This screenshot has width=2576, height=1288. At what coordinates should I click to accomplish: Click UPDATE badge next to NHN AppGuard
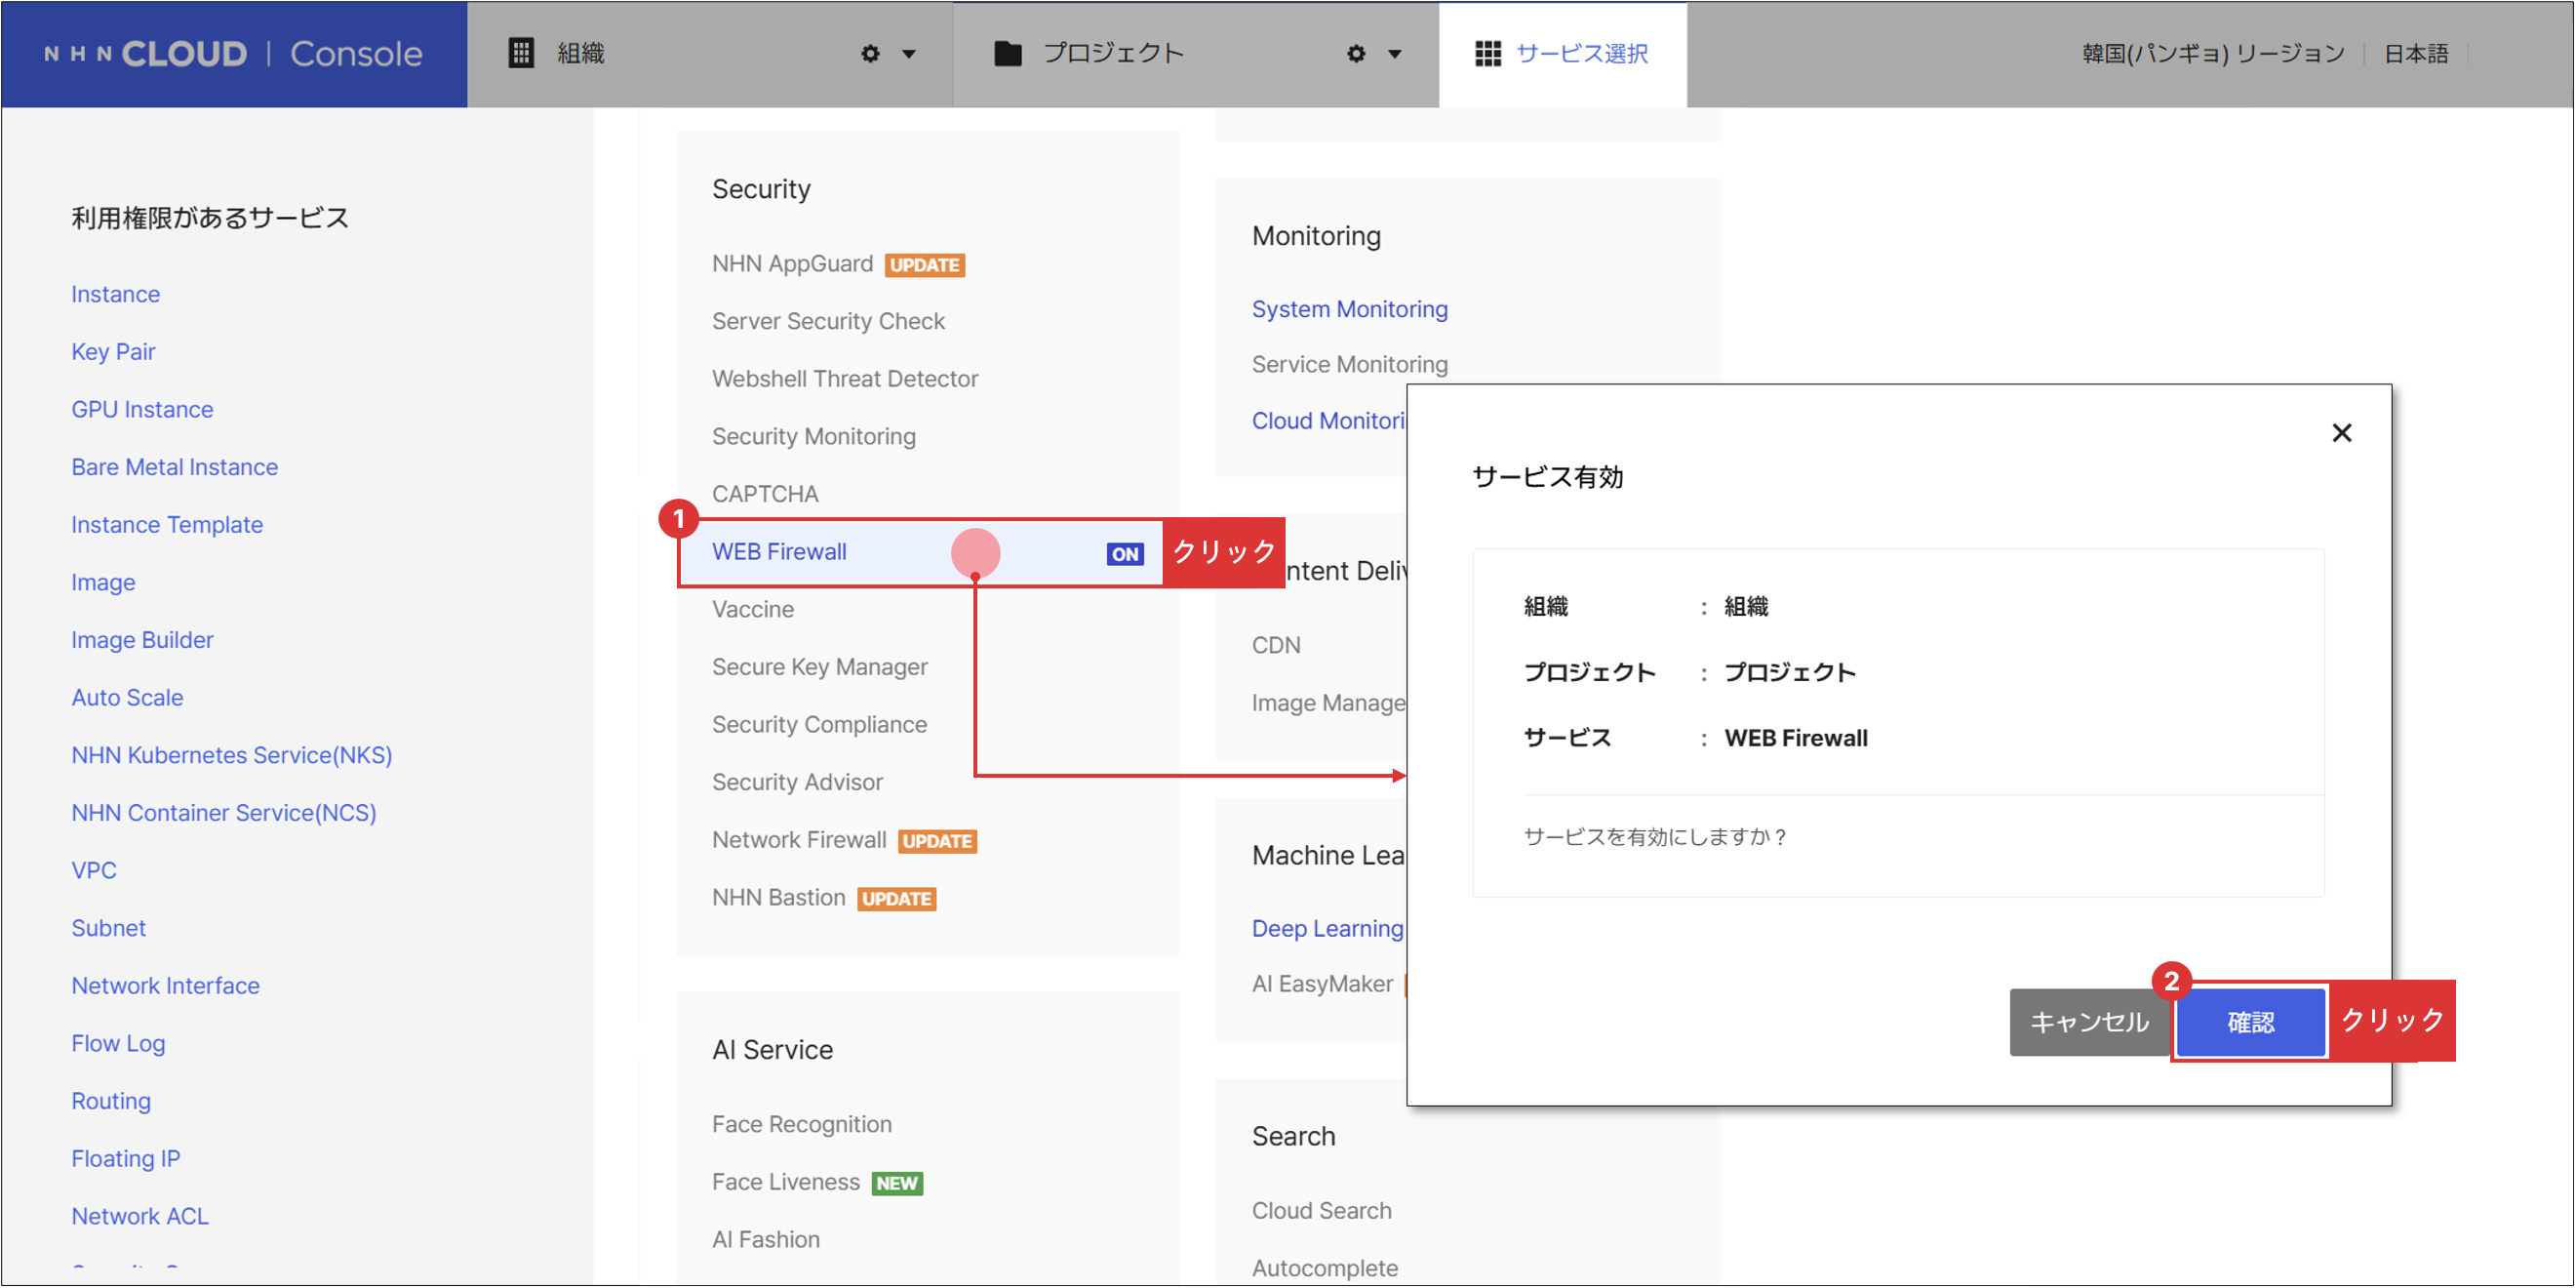[x=924, y=265]
